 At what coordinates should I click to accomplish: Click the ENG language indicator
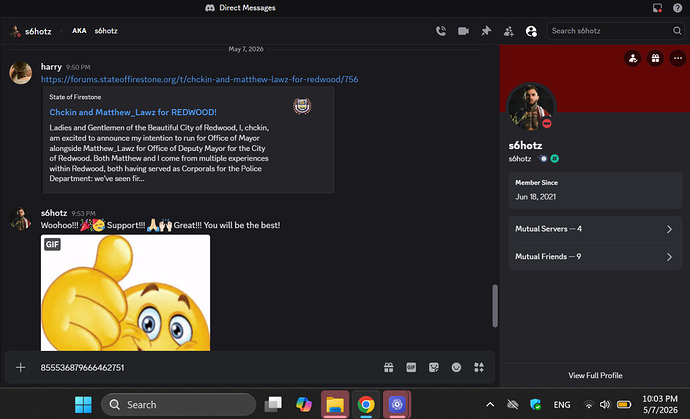(562, 404)
